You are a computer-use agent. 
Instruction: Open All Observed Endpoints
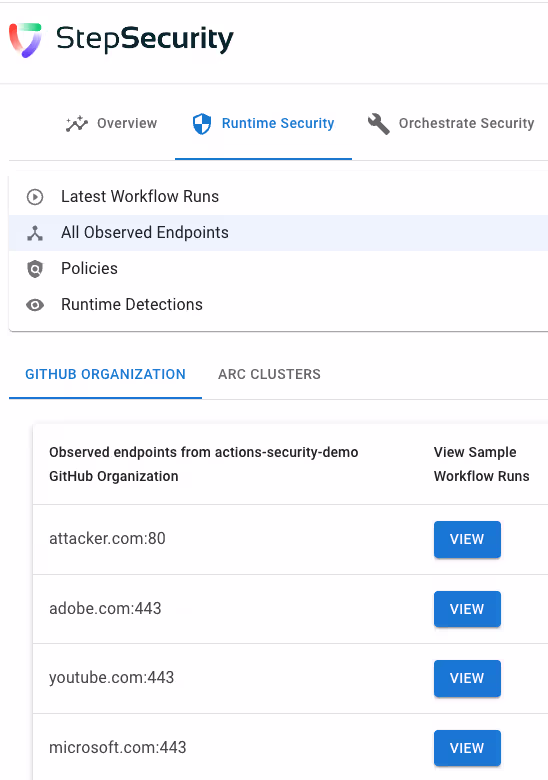278,233
